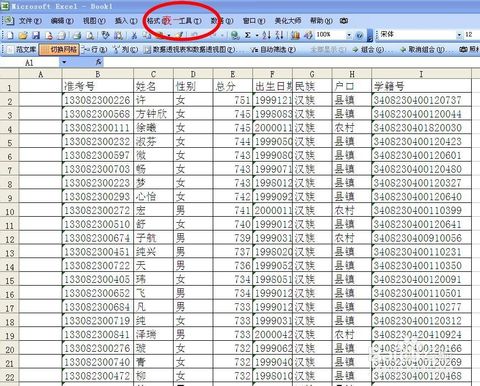Select the 农村 cell in row 4
Screen dimensions: 480x386
point(352,128)
